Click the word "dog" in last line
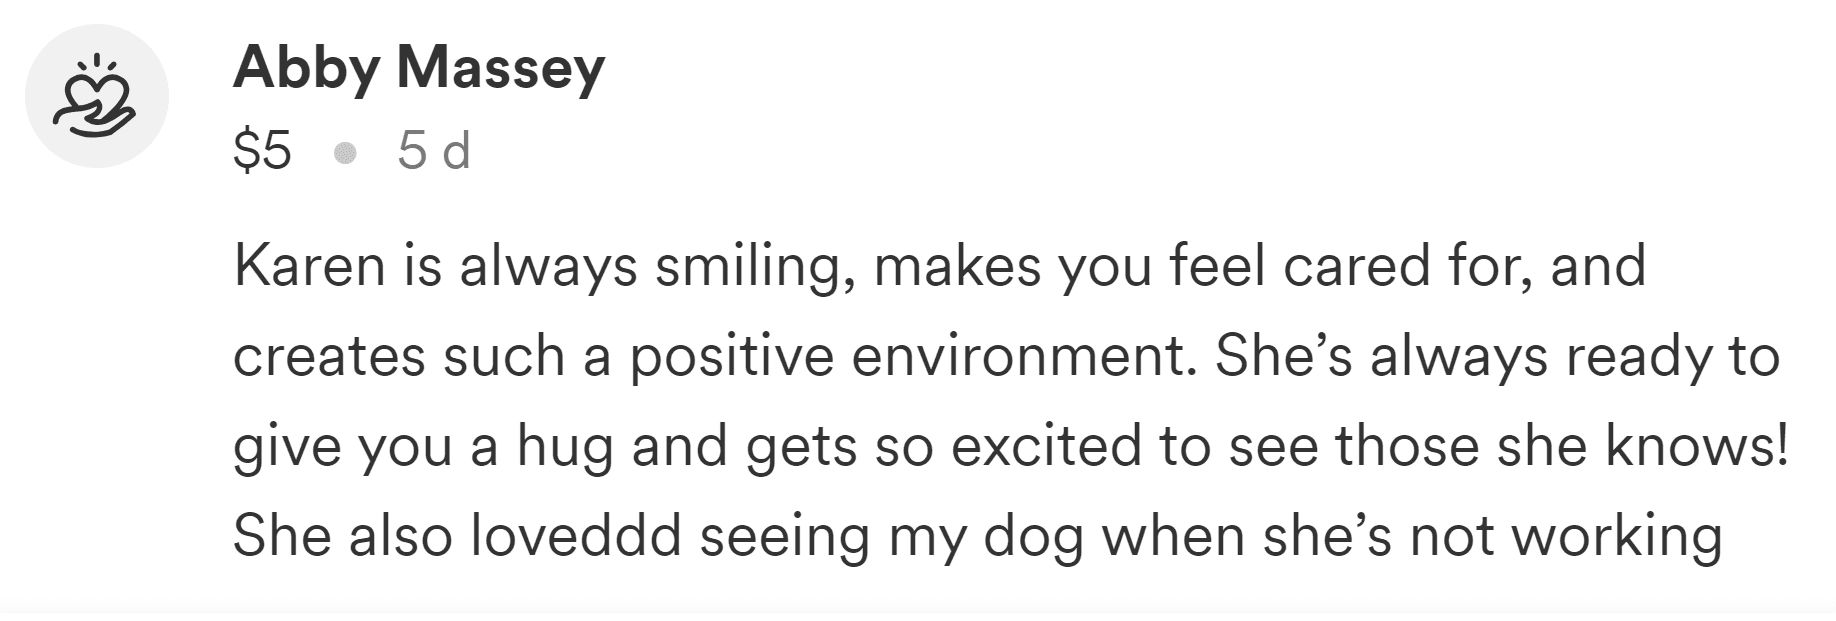1836x621 pixels. coord(1034,537)
